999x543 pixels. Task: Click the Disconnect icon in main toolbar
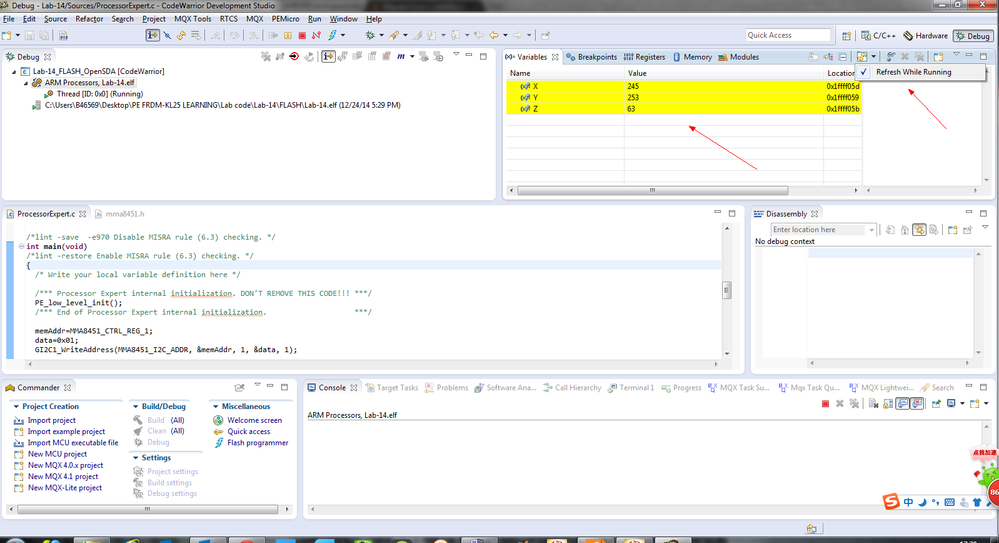[x=315, y=36]
